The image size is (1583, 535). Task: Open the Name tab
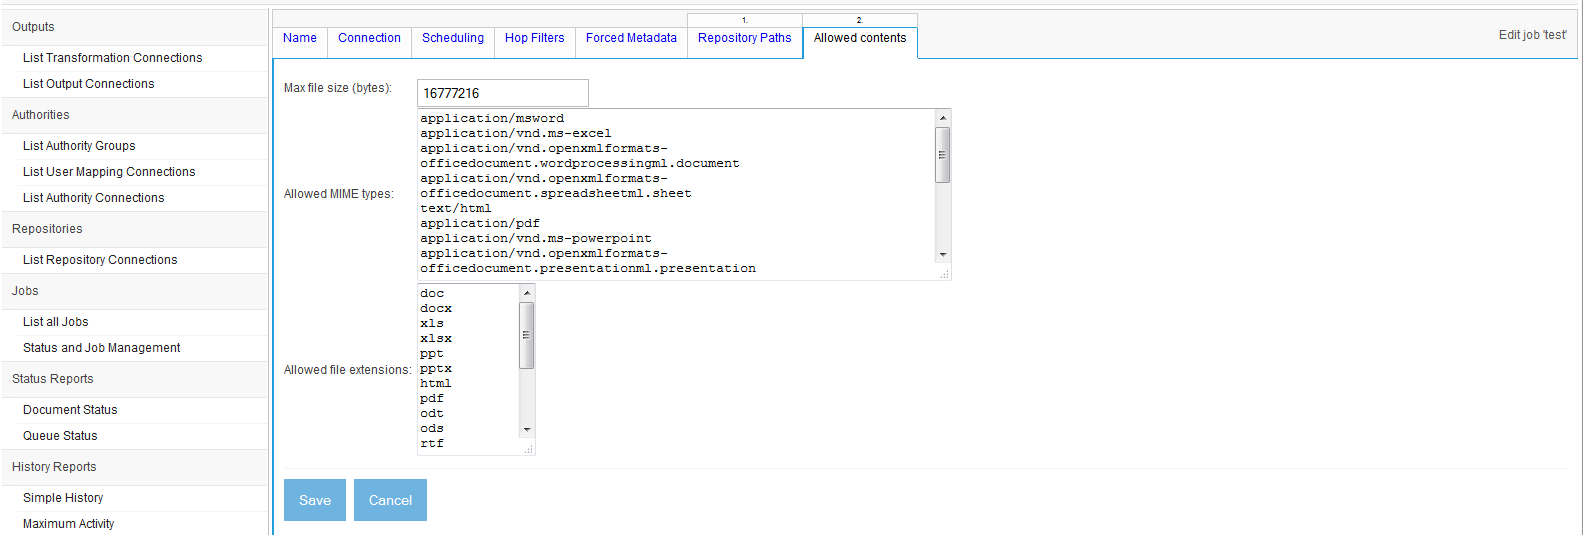[x=299, y=38]
